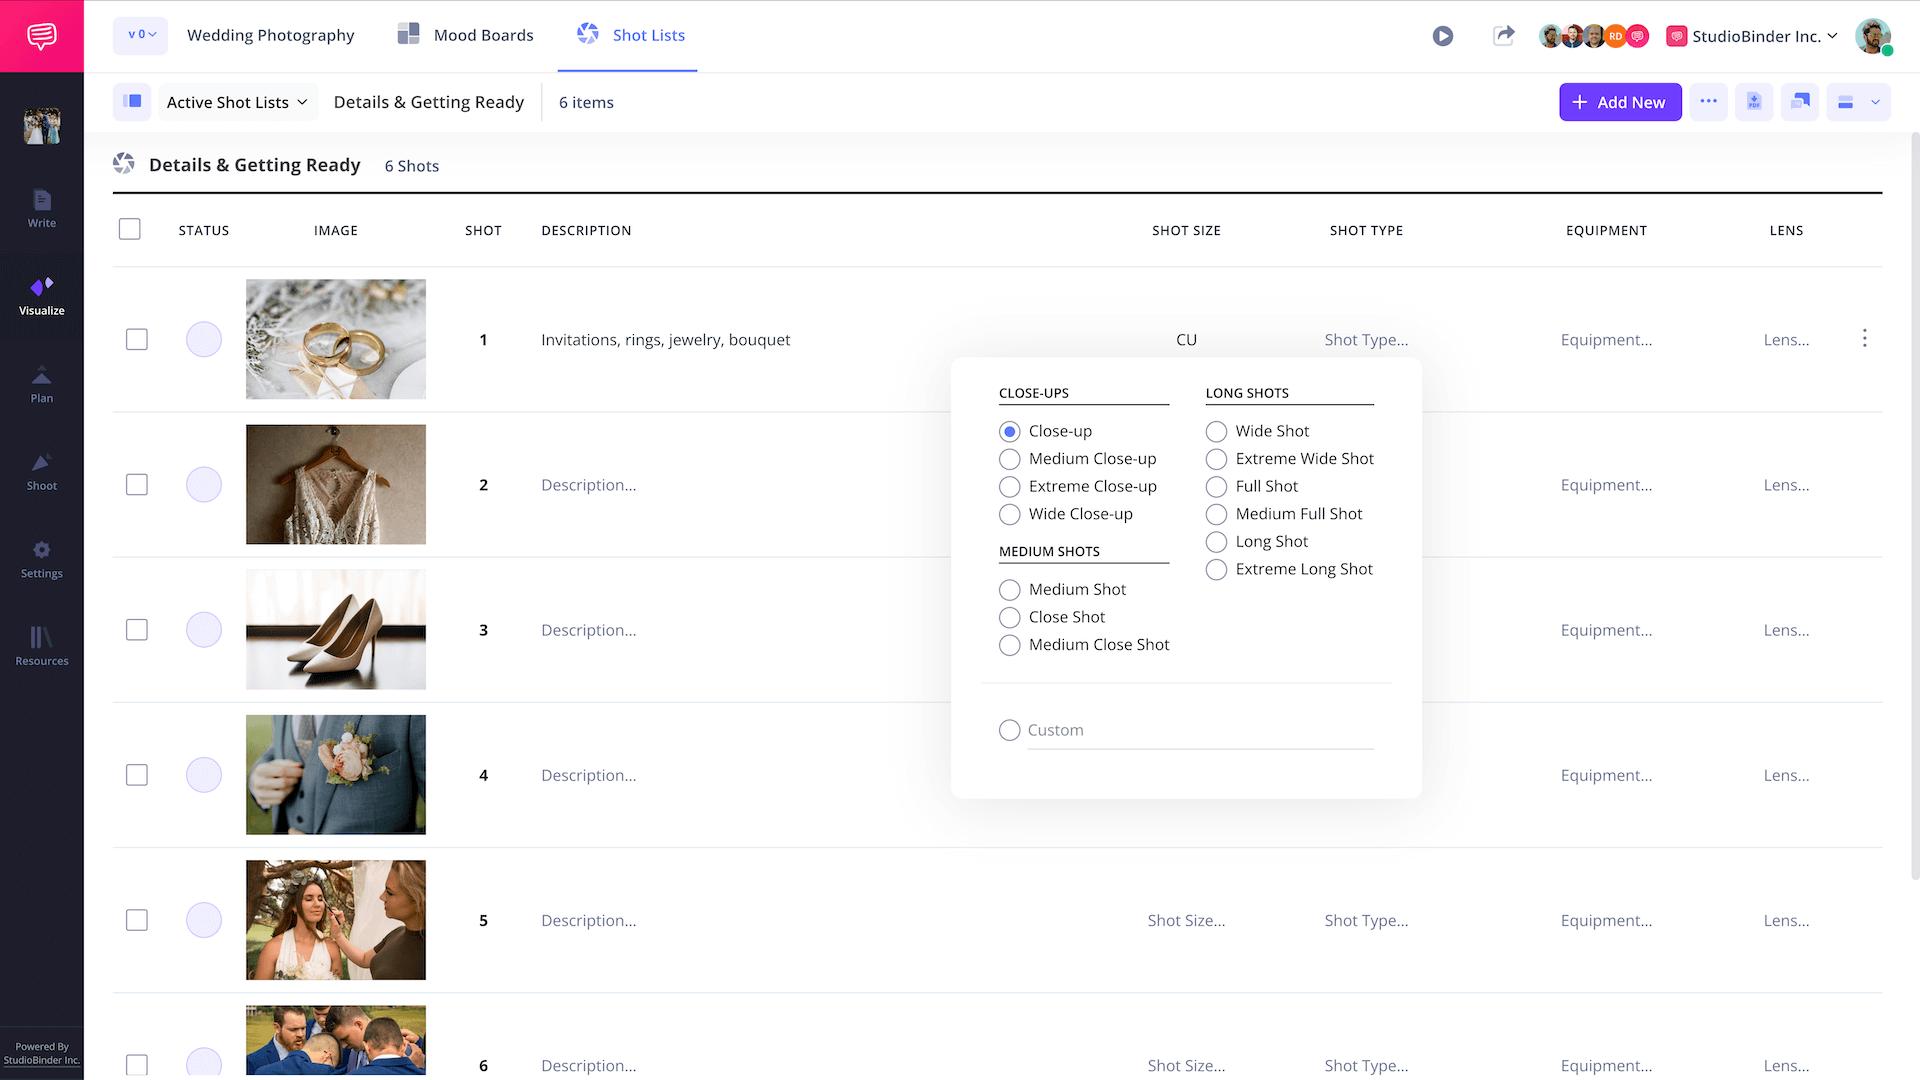Expand the Active Shot Lists dropdown
Viewport: 1920px width, 1080px height.
coord(237,102)
